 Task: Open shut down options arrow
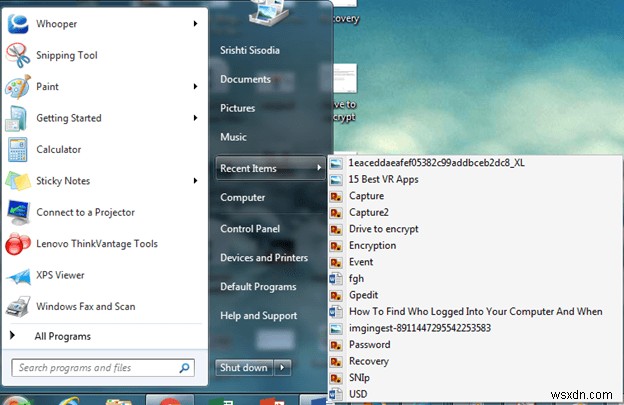click(282, 368)
